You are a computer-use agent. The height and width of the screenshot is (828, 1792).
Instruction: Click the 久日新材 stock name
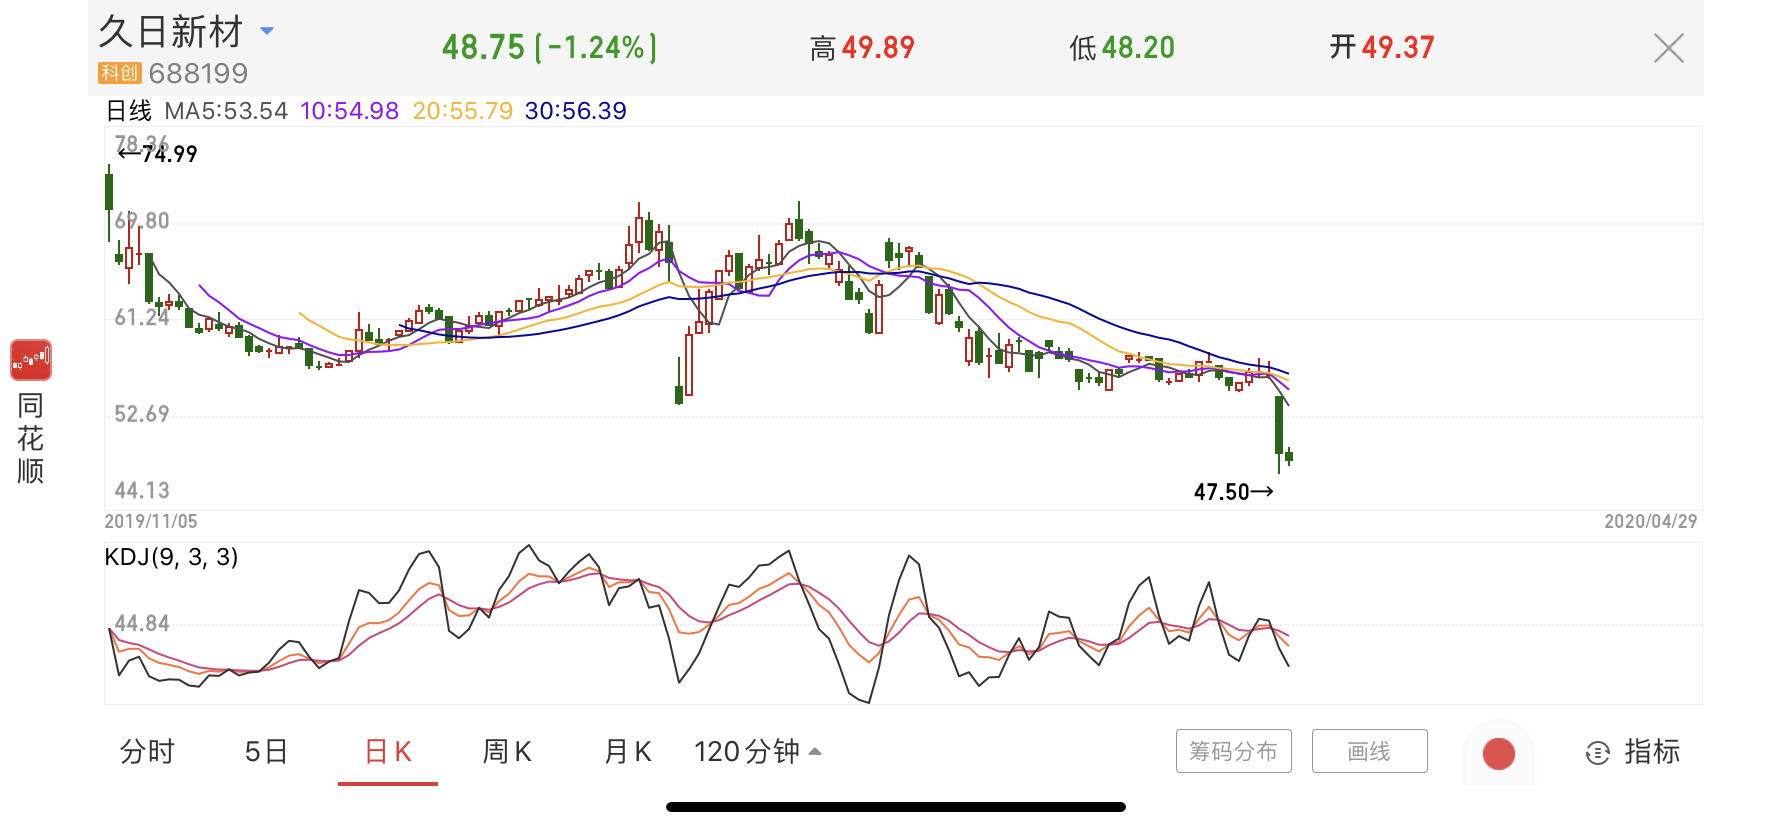tap(171, 32)
